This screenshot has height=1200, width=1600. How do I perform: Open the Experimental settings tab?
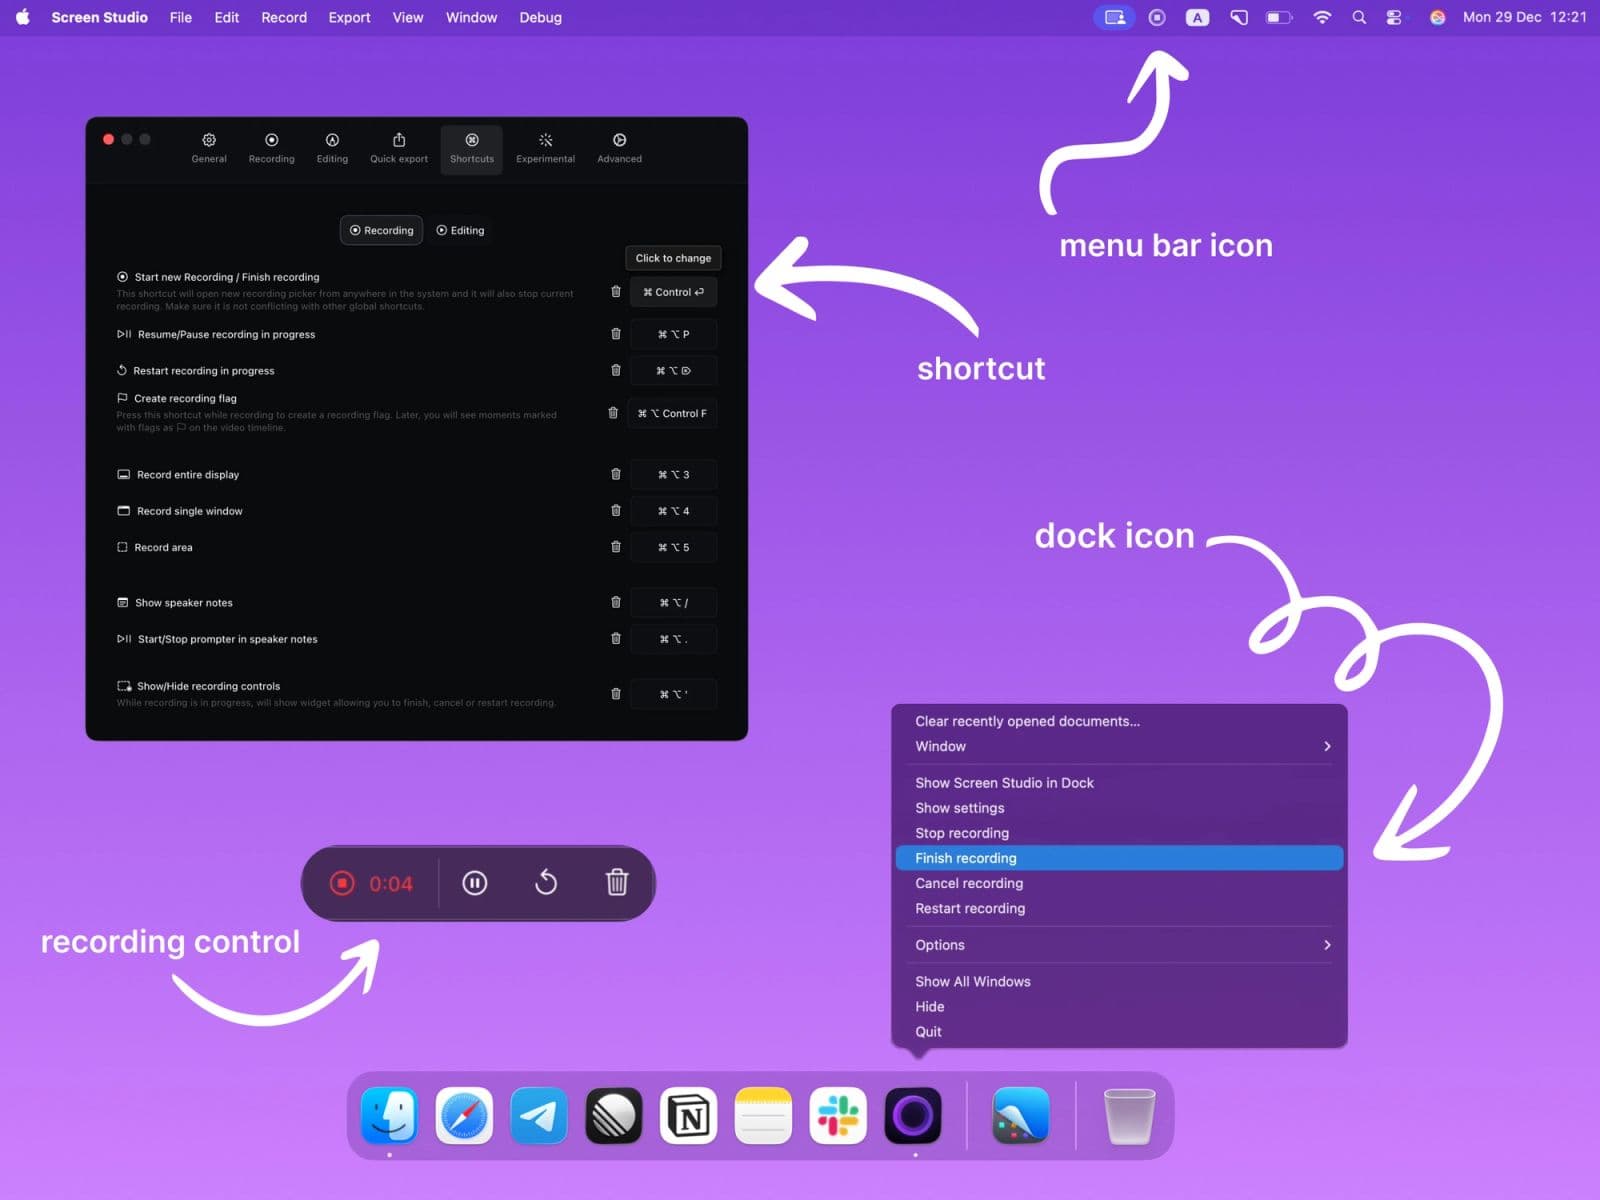(545, 148)
